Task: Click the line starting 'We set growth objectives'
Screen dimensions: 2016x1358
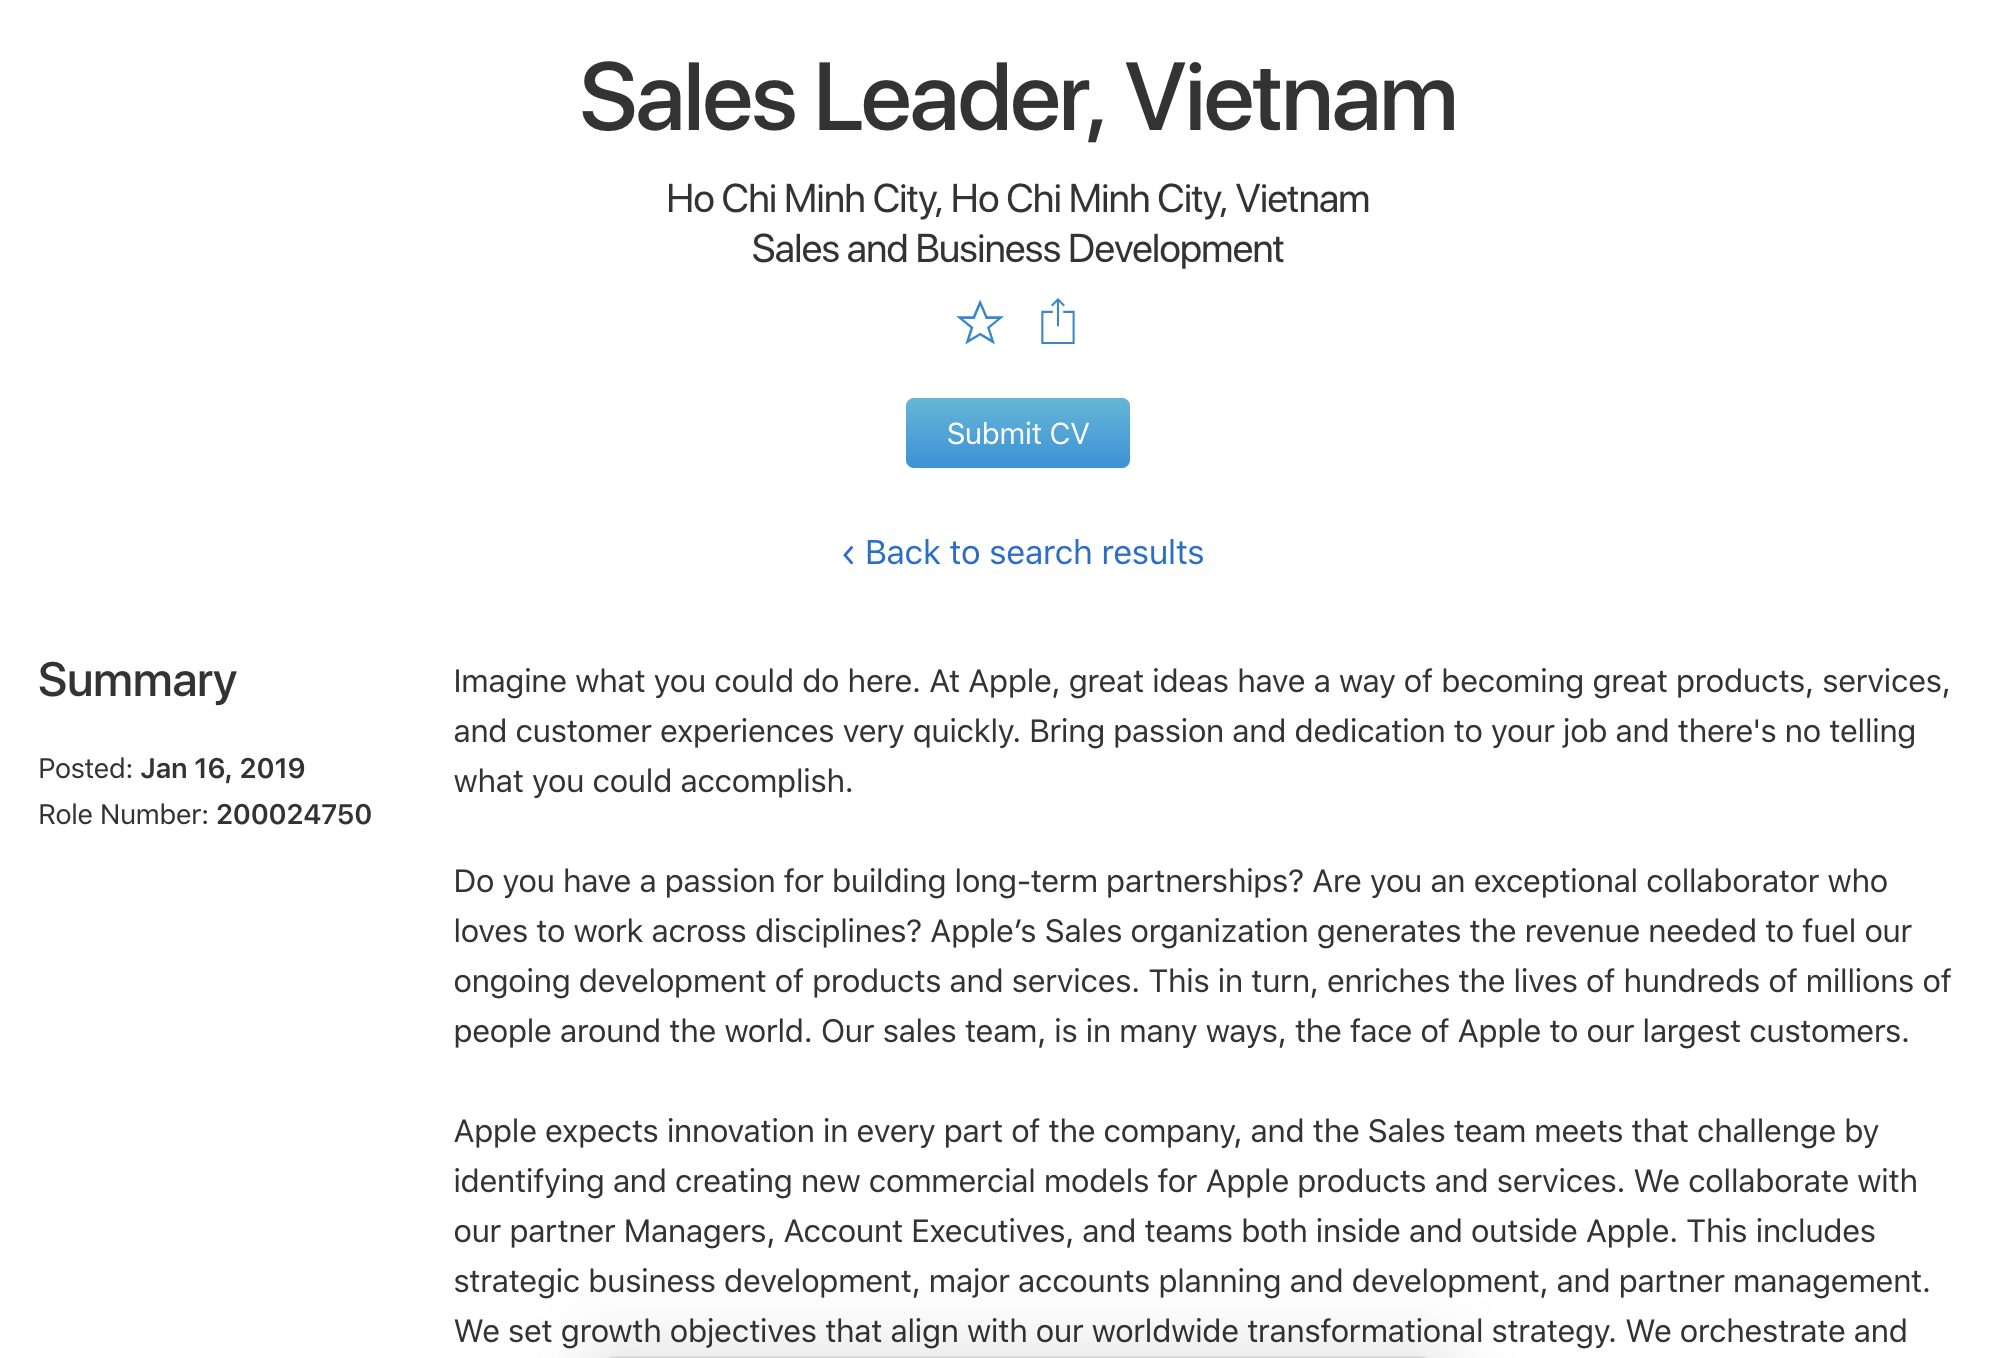Action: [x=1180, y=1331]
